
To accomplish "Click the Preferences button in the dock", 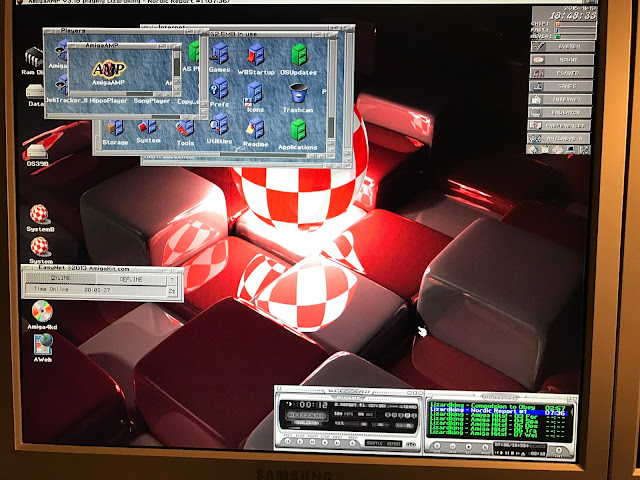I will click(559, 125).
